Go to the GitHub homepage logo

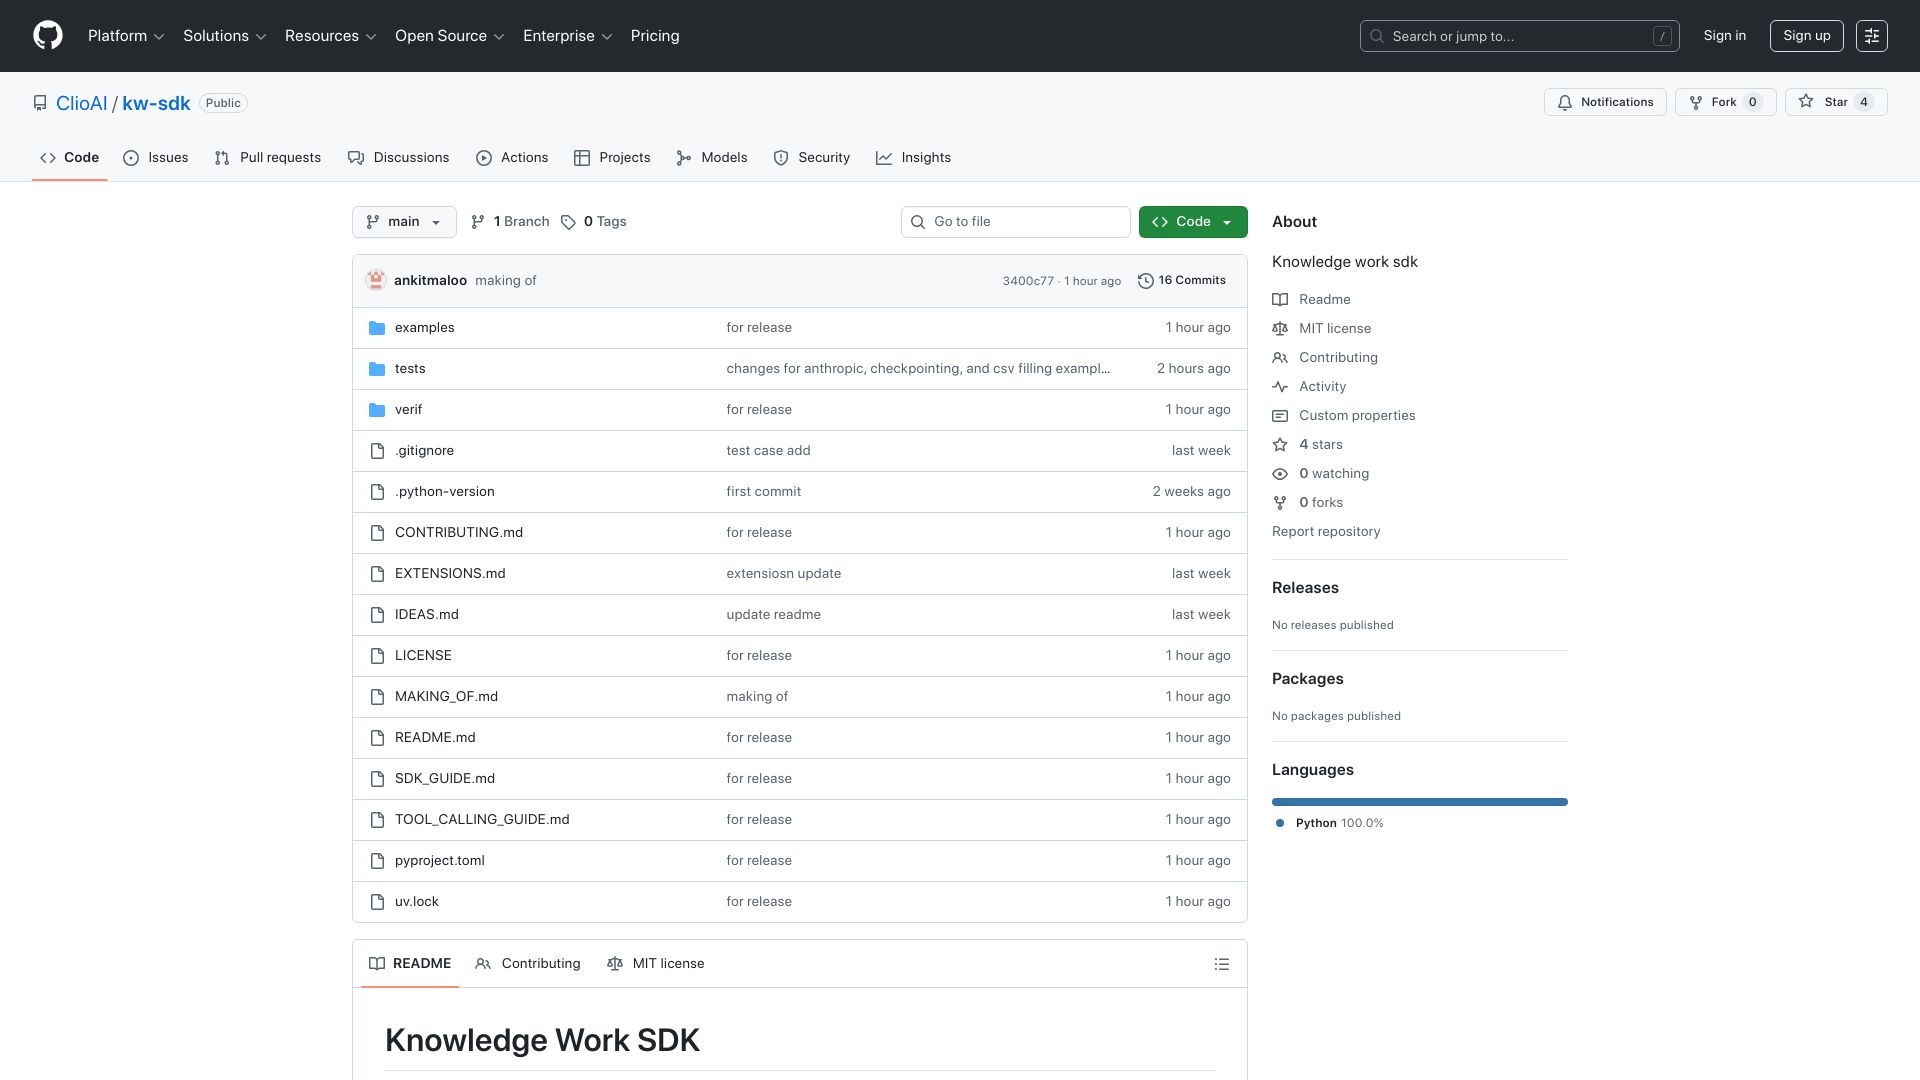point(48,36)
